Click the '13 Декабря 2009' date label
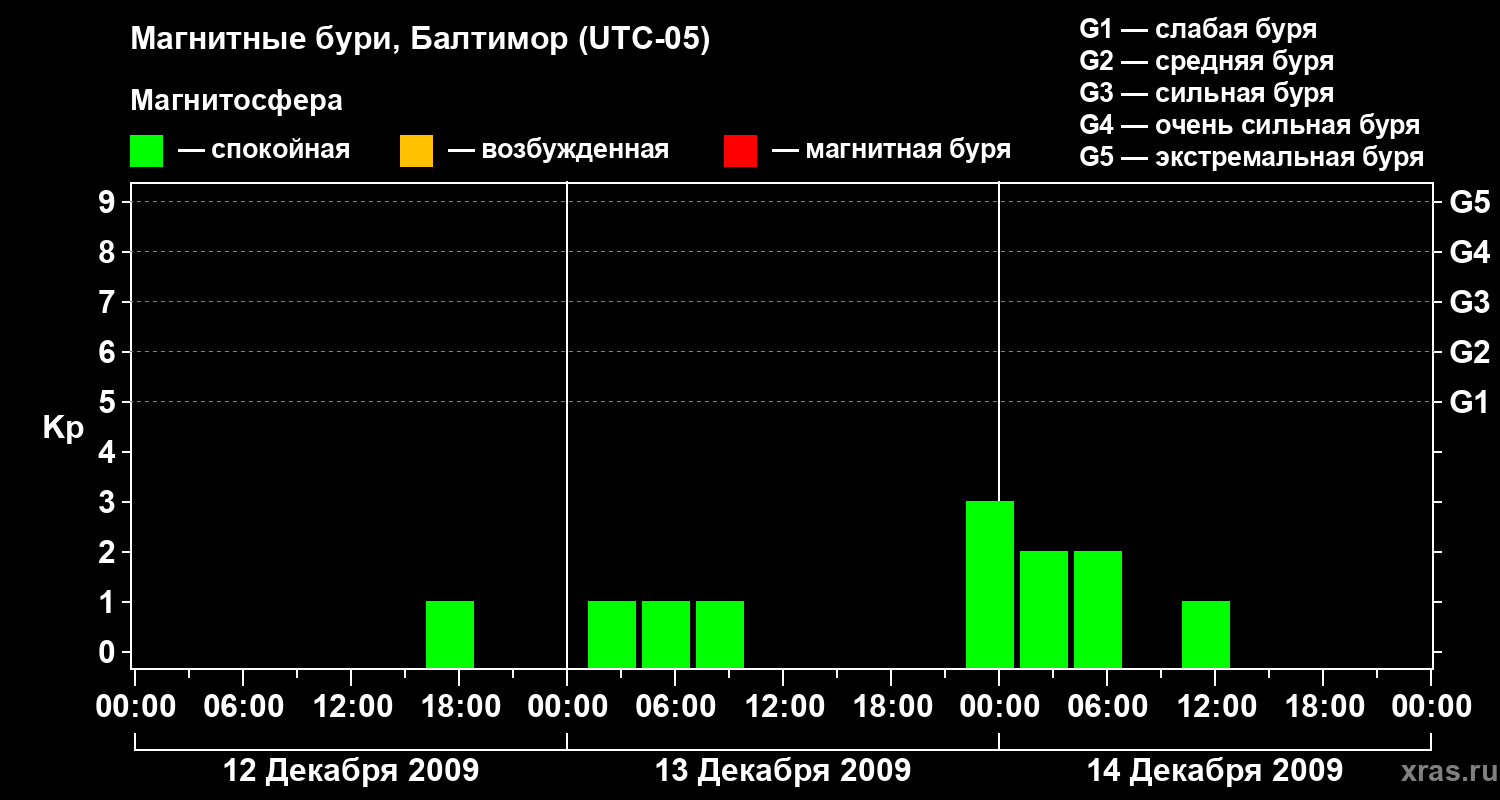 pos(783,771)
